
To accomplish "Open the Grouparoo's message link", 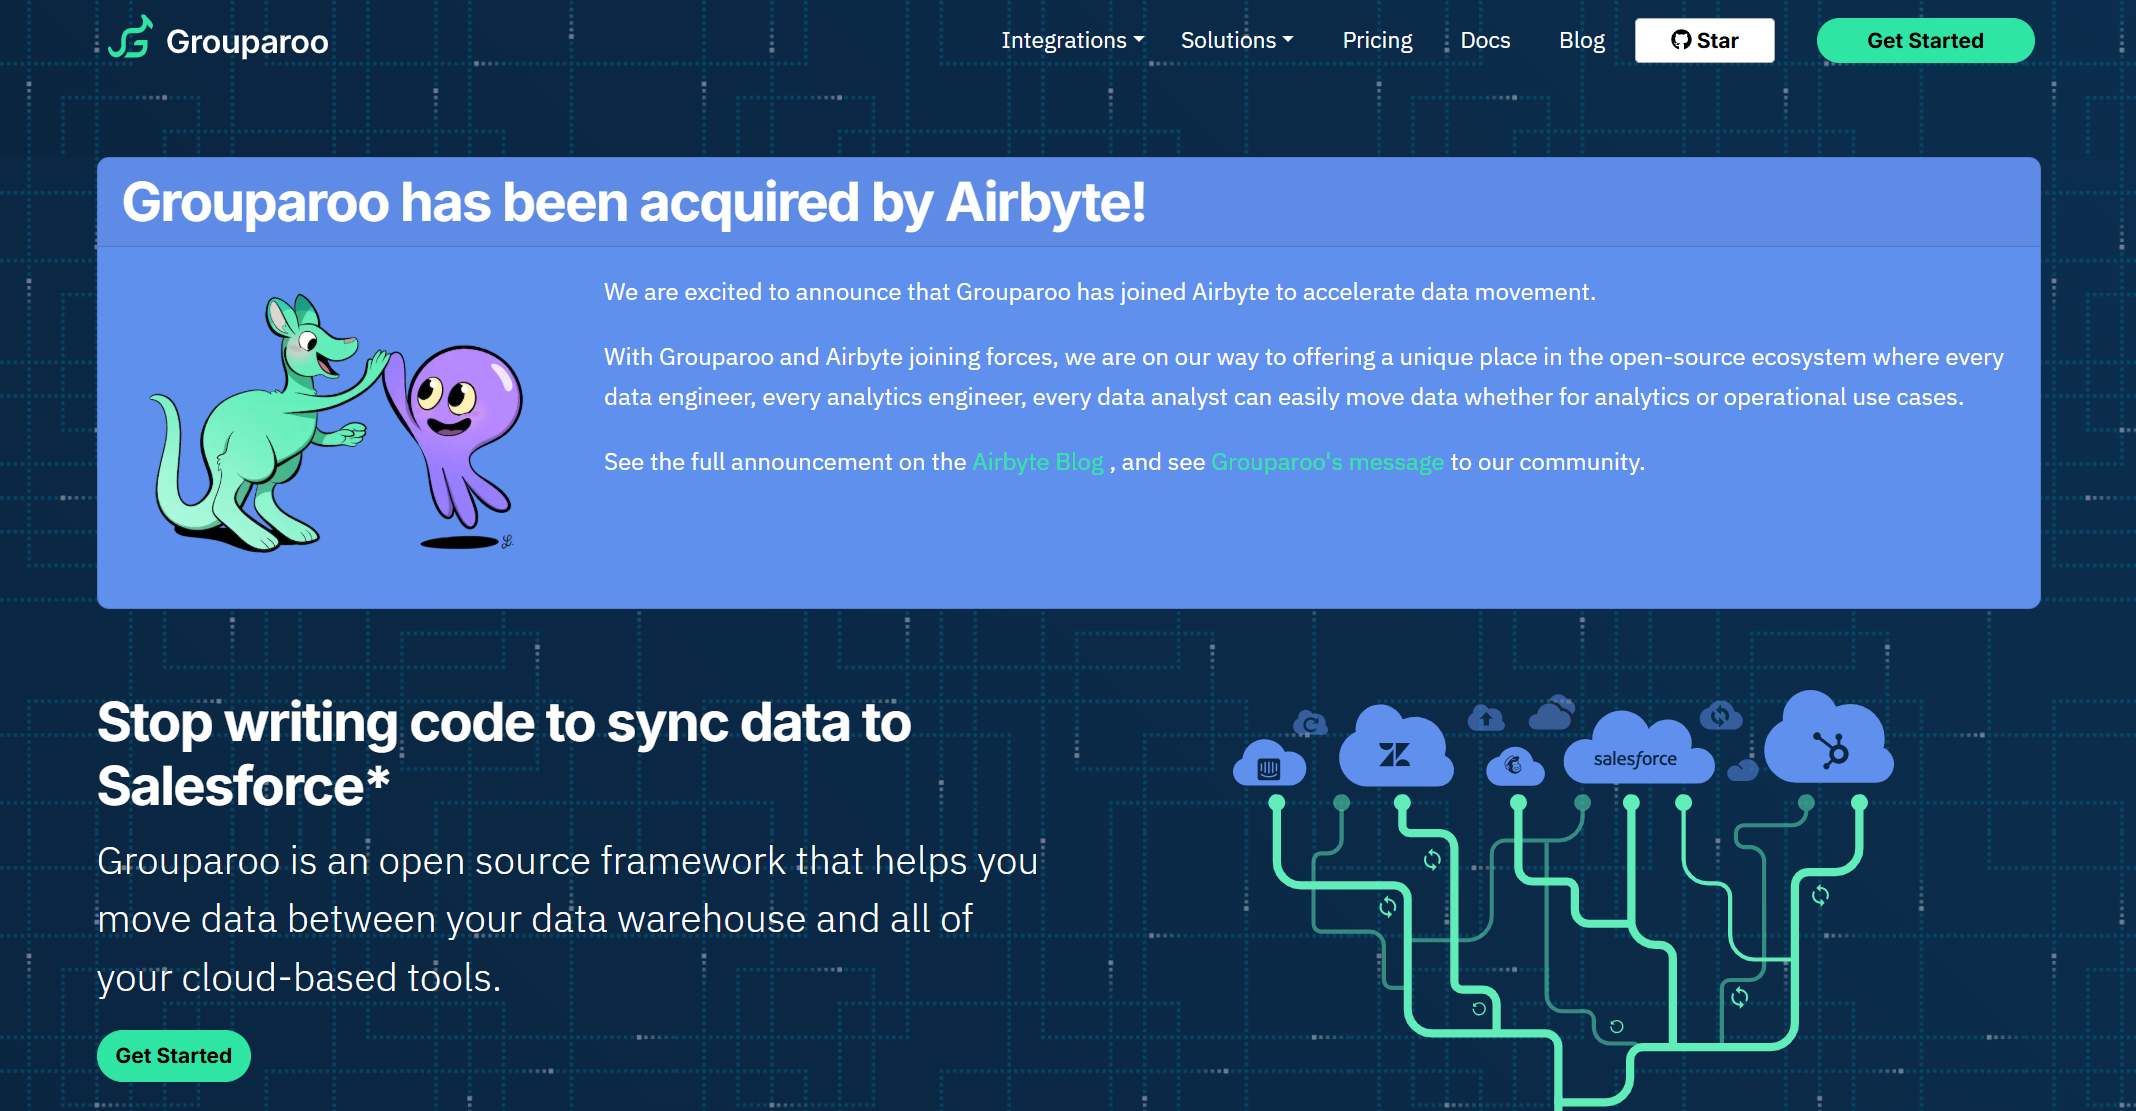I will (x=1327, y=462).
